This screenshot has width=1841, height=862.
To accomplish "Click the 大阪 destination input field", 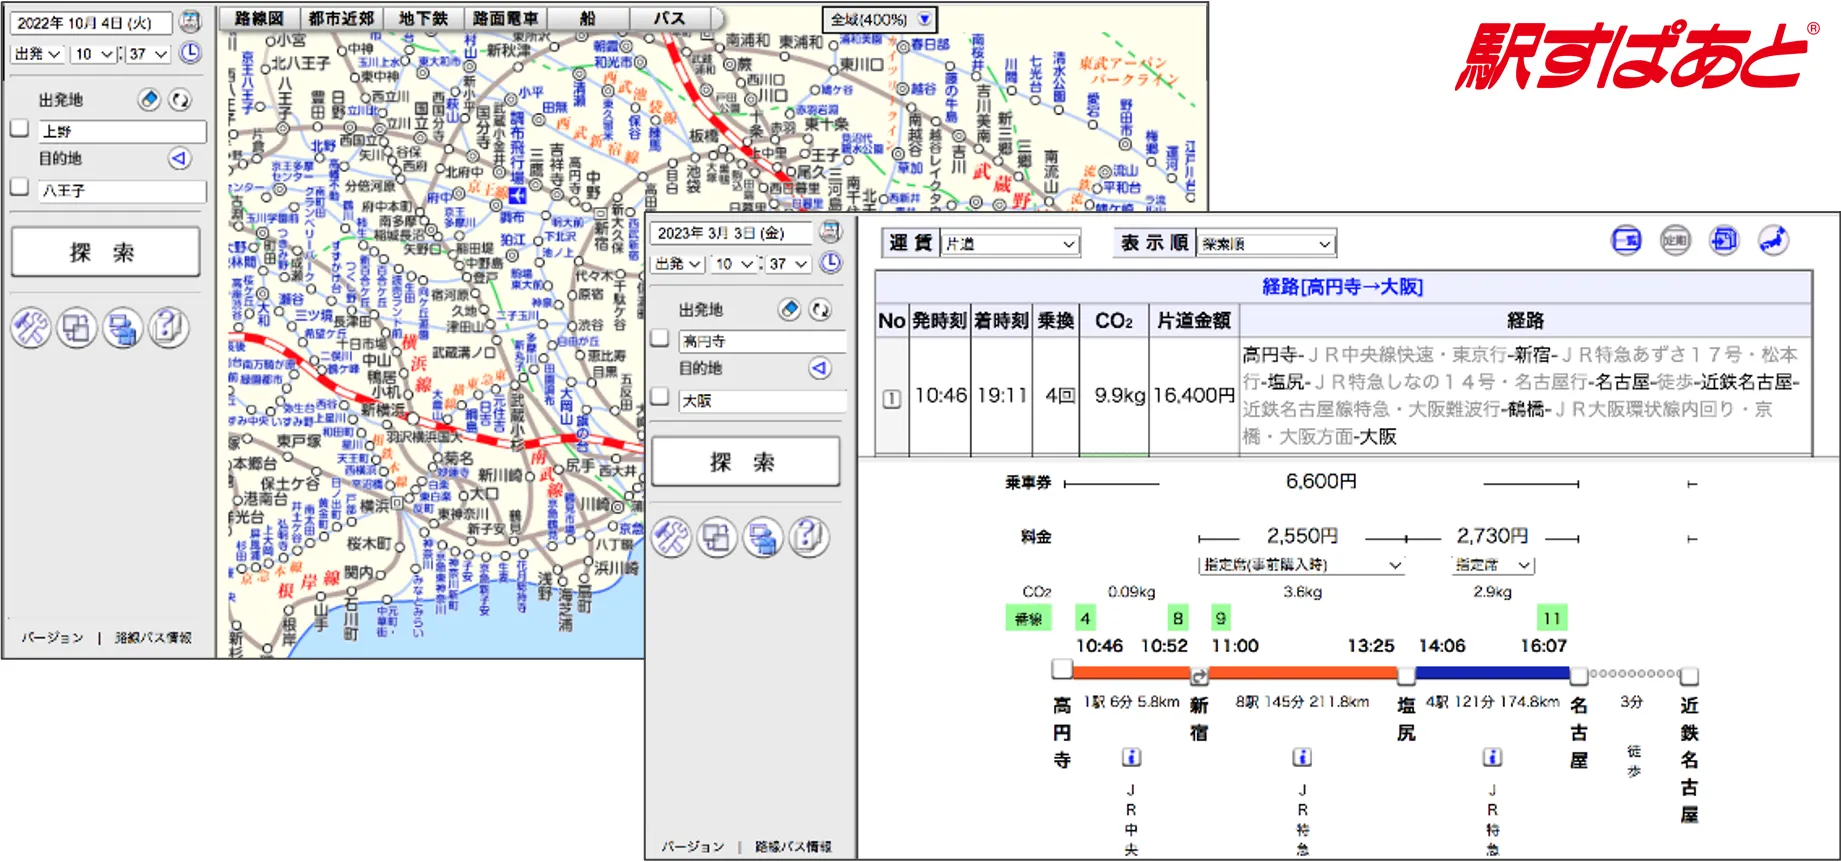I will (x=762, y=401).
